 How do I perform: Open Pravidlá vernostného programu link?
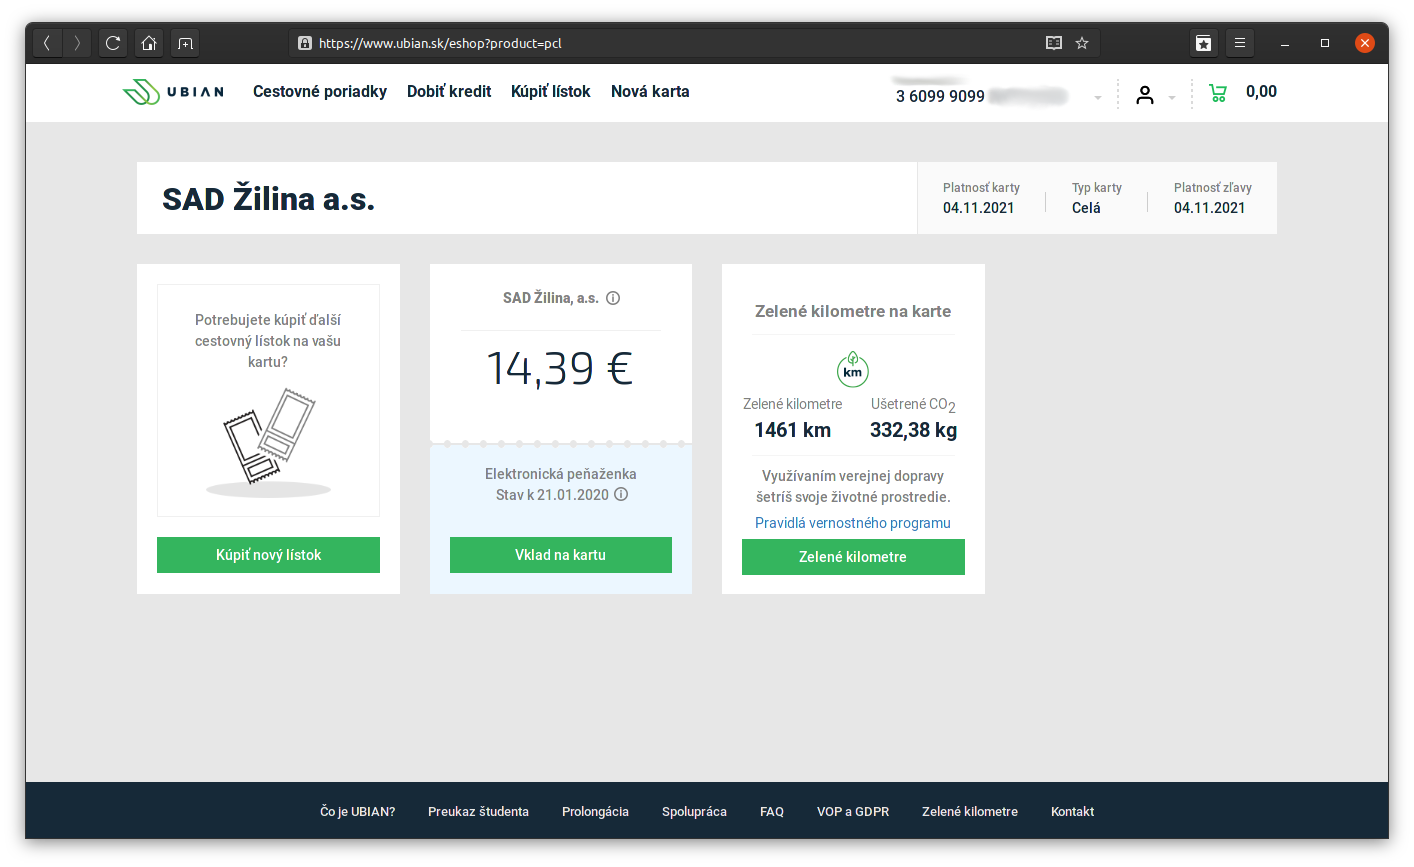[853, 523]
